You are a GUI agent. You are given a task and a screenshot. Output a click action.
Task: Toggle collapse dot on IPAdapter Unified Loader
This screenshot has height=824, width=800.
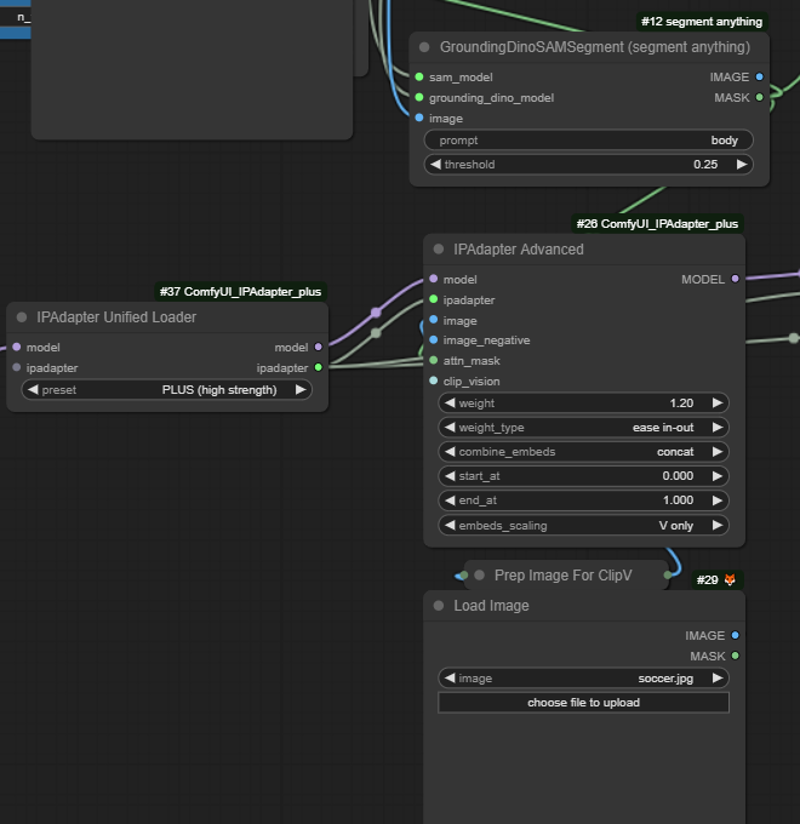(x=22, y=317)
